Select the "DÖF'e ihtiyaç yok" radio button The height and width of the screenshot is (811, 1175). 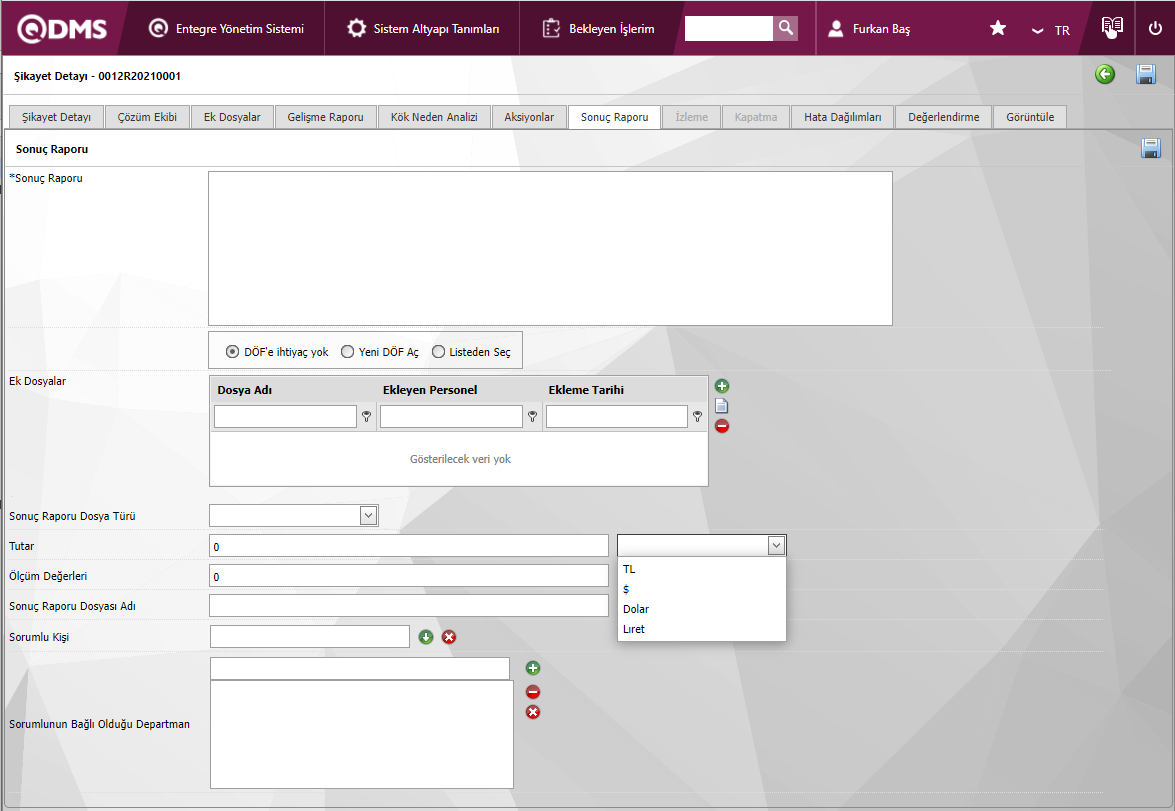pos(233,352)
